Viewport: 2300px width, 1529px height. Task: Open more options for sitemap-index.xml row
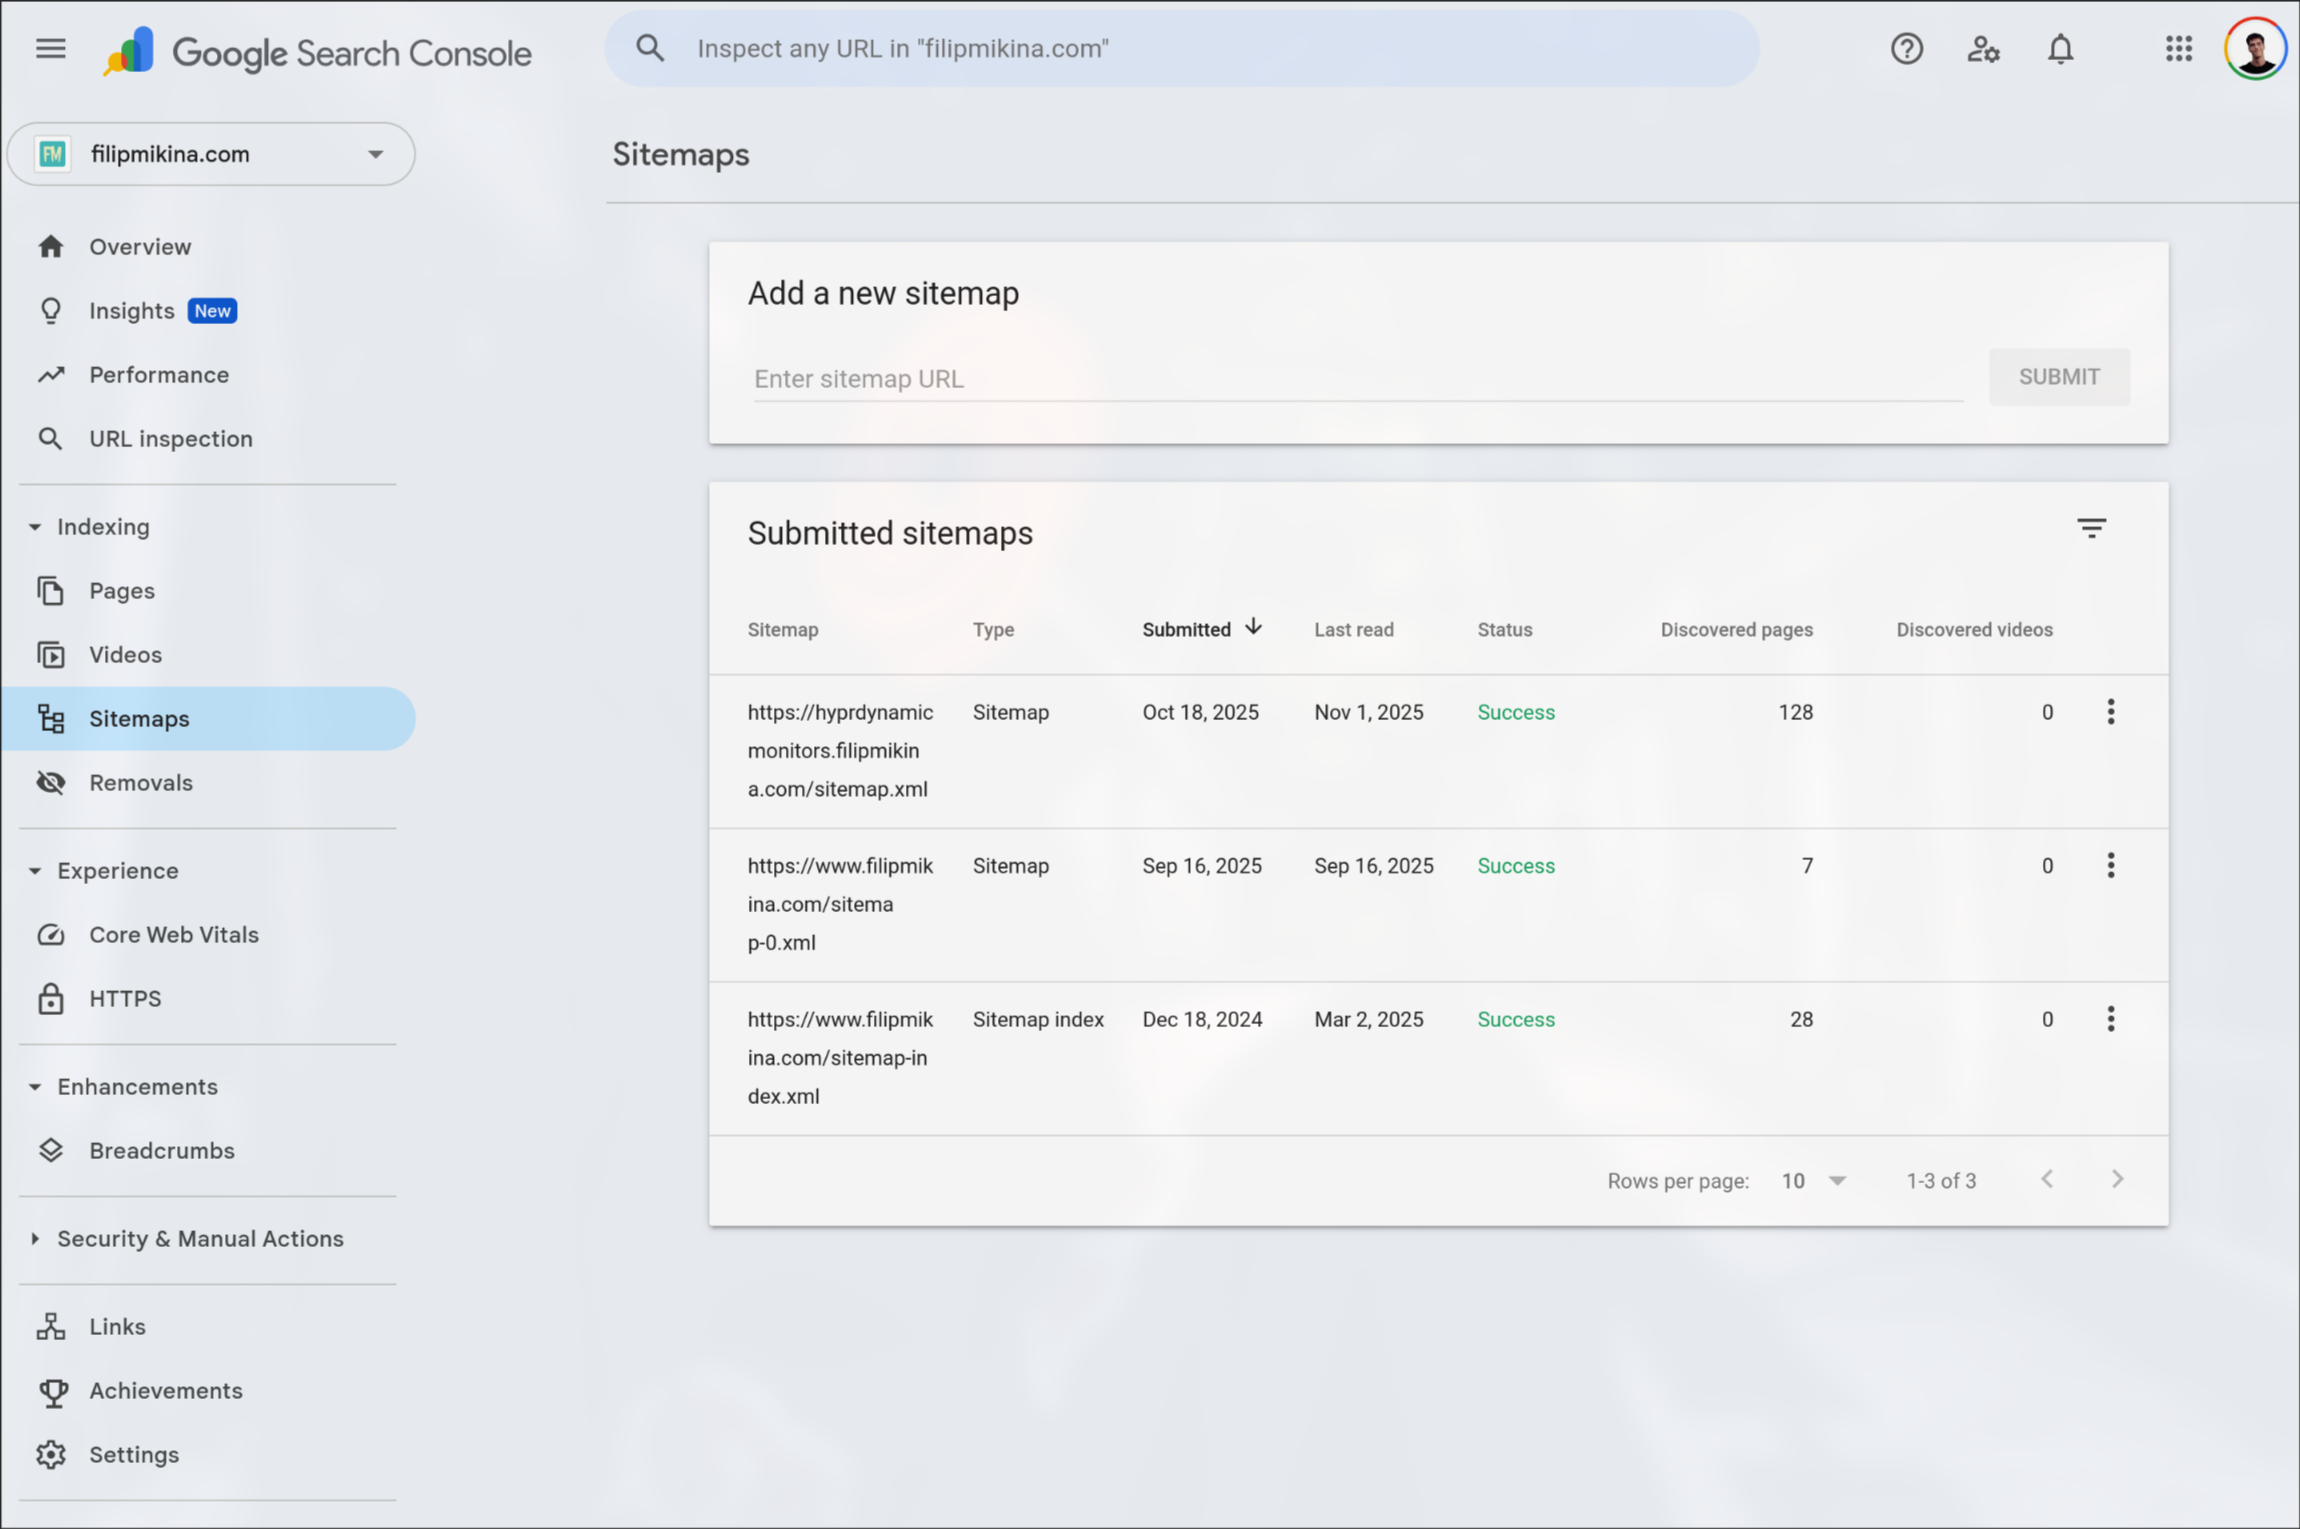click(2110, 1019)
